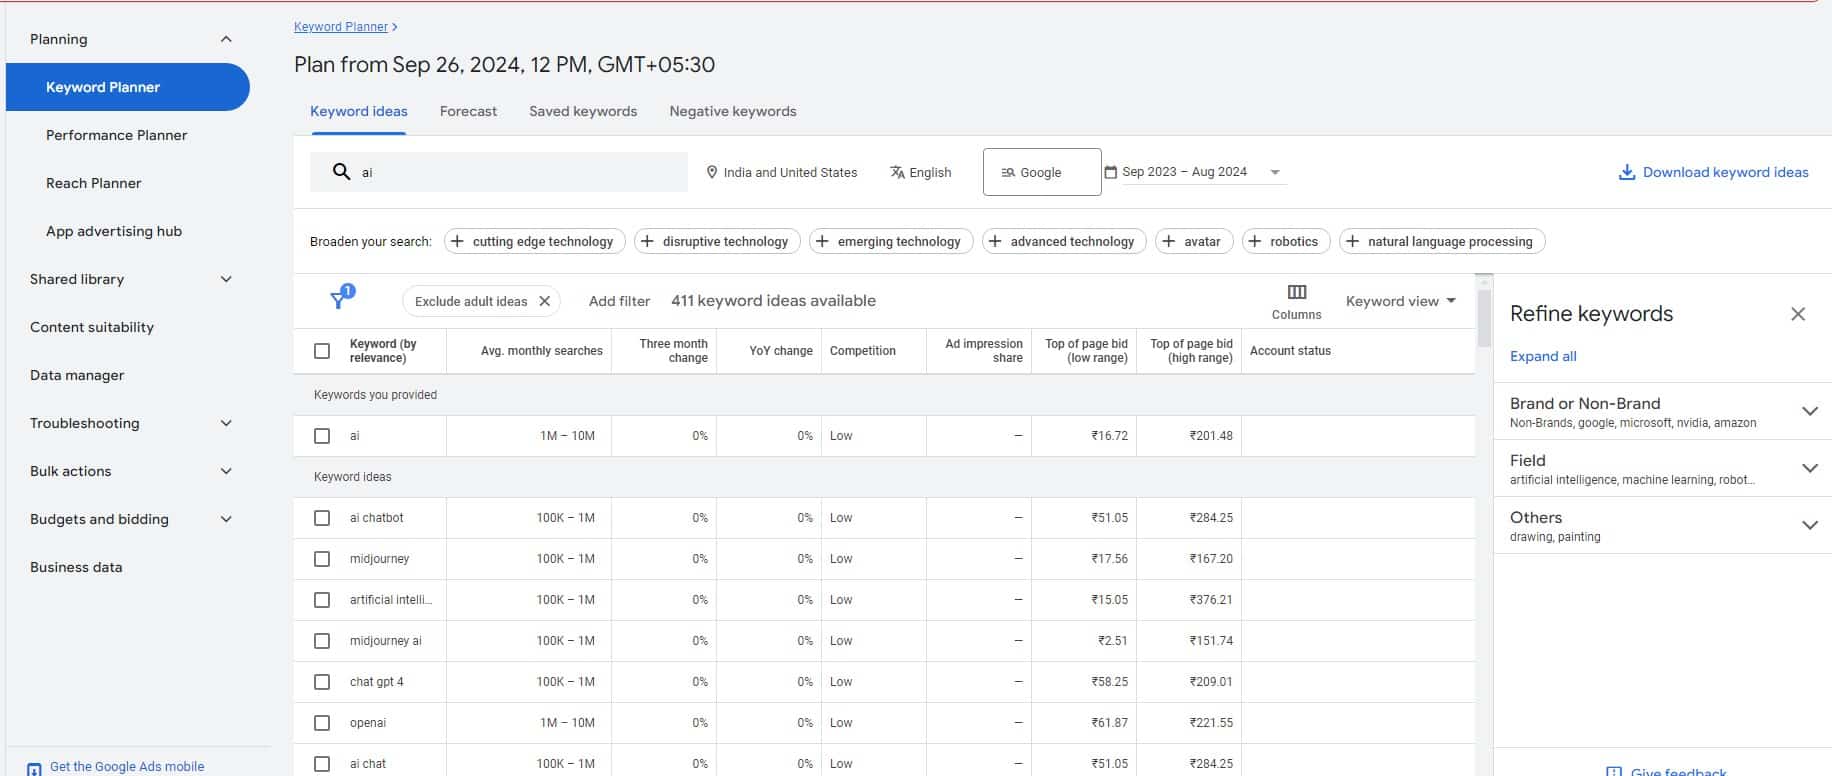Expand the Others refine group
The height and width of the screenshot is (776, 1832).
pos(1810,525)
